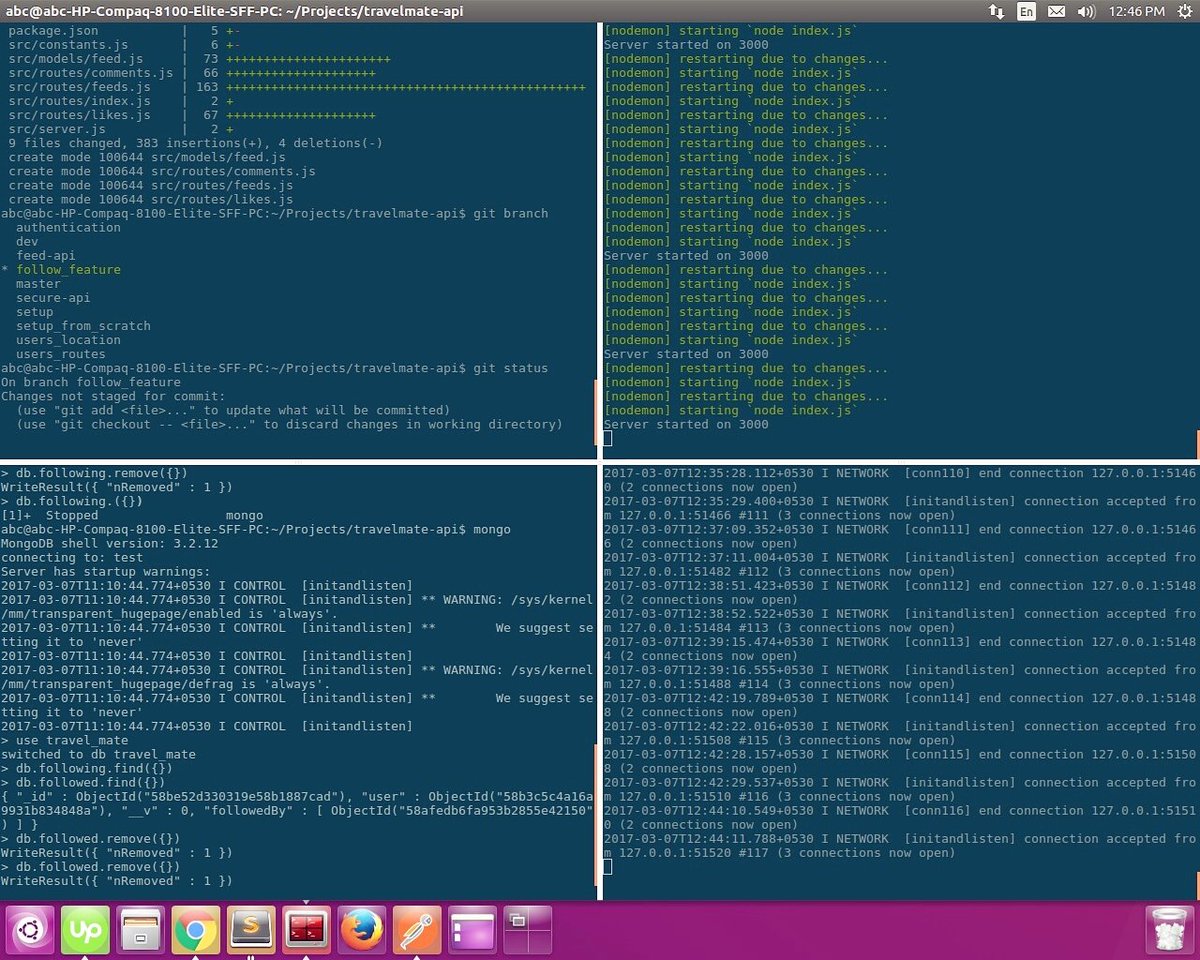Select the 'authentication' branch name

point(68,227)
